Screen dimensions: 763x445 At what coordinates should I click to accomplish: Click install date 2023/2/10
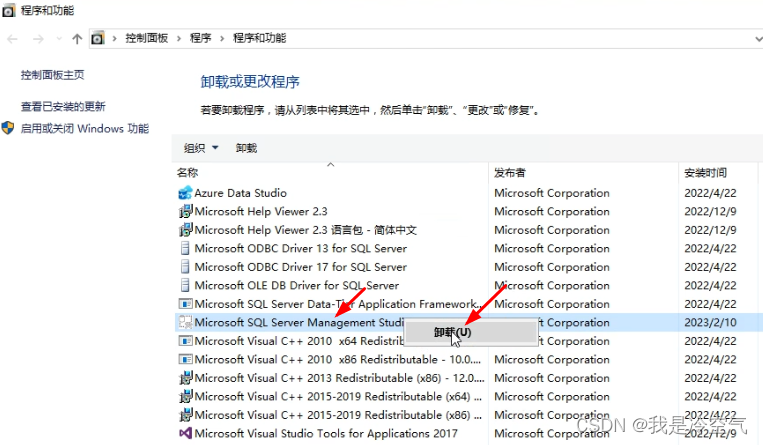710,322
